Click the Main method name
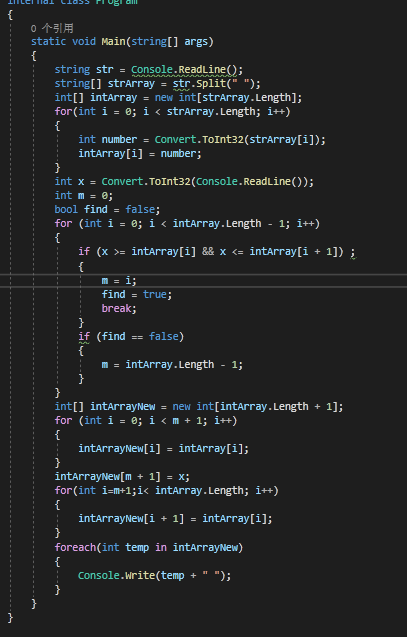This screenshot has width=407, height=637. (x=113, y=41)
